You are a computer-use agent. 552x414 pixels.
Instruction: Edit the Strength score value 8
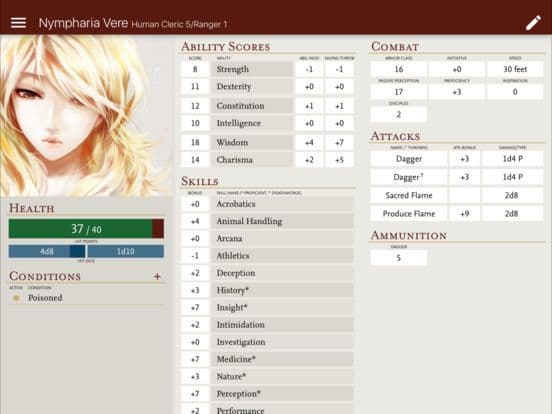pyautogui.click(x=195, y=69)
